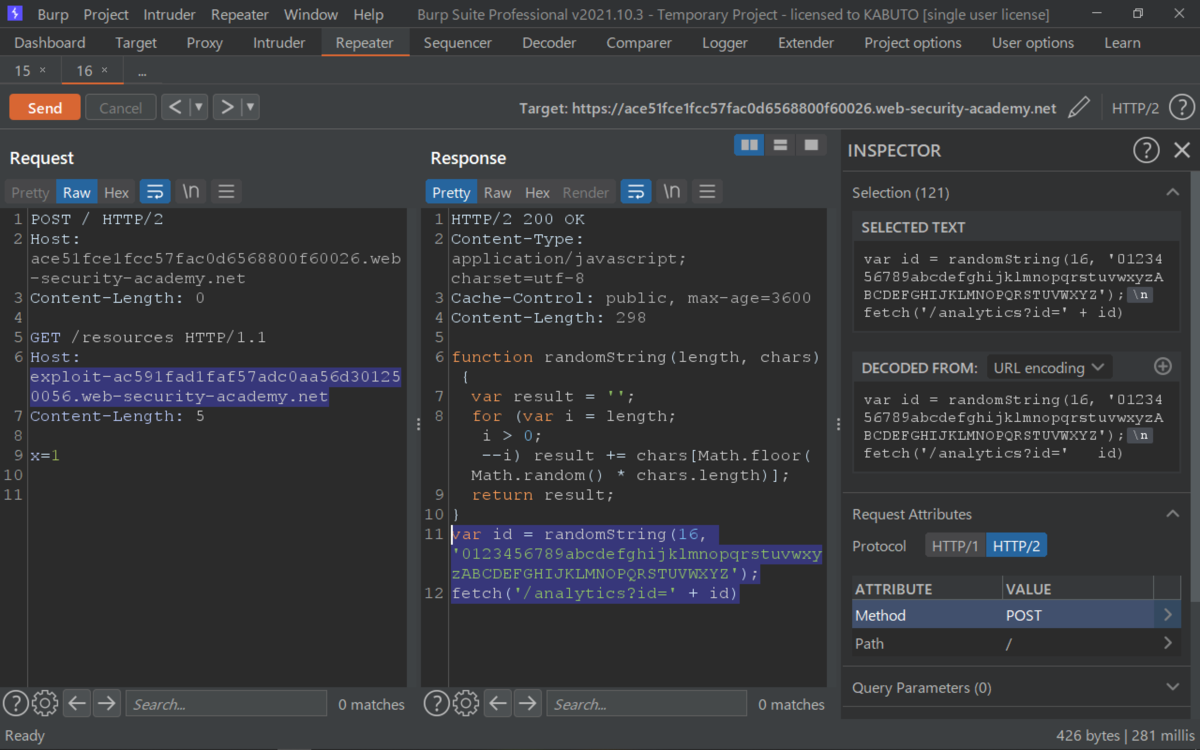Open the next-history dropdown arrow
Viewport: 1200px width, 750px height.
pos(251,107)
